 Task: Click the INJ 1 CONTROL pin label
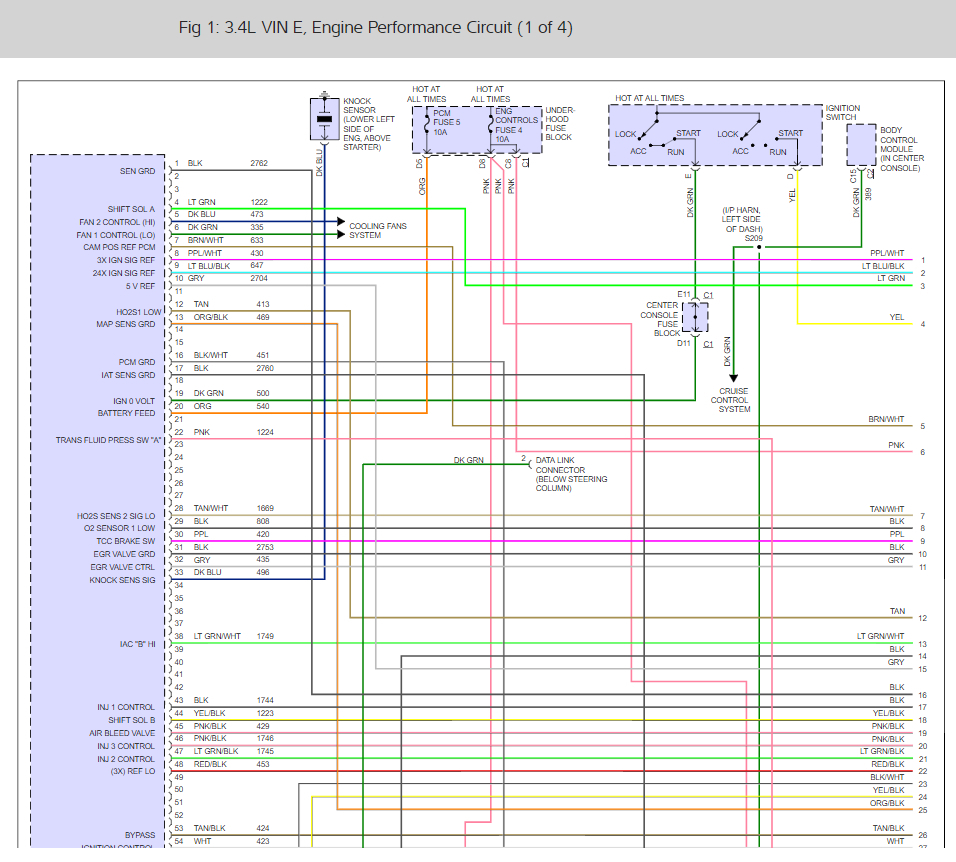point(126,707)
